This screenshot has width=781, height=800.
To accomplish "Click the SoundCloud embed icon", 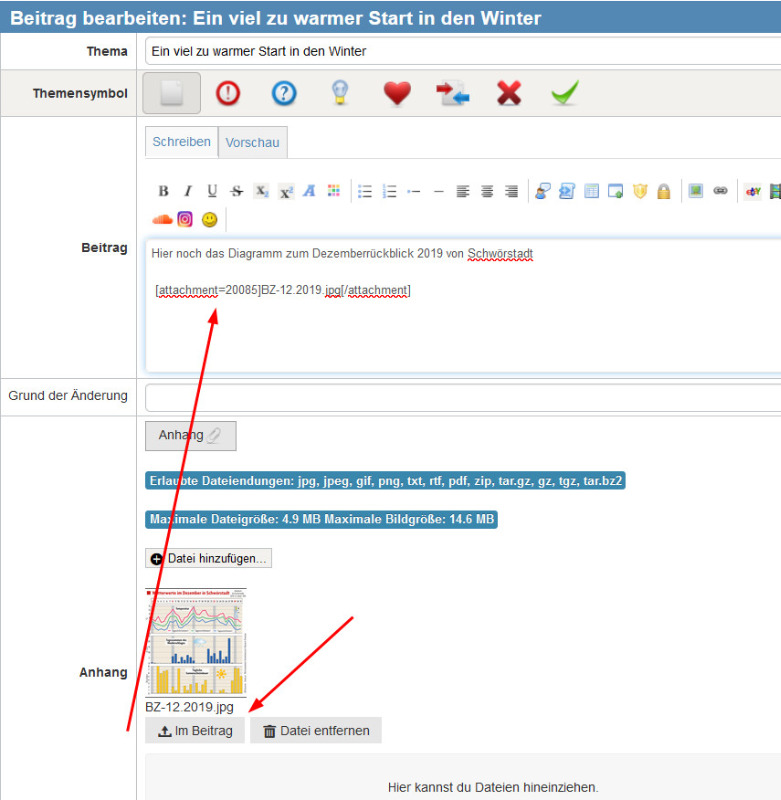I will click(x=161, y=219).
